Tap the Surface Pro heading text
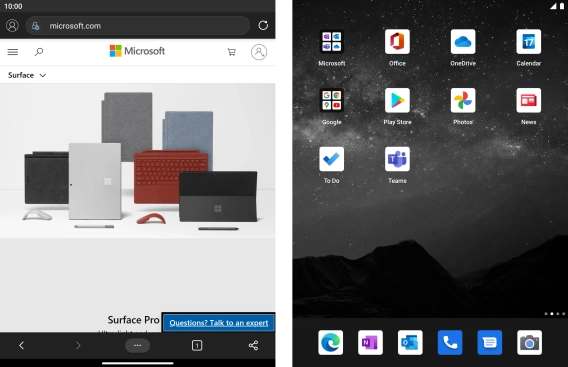Image resolution: width=568 pixels, height=367 pixels. [x=133, y=320]
